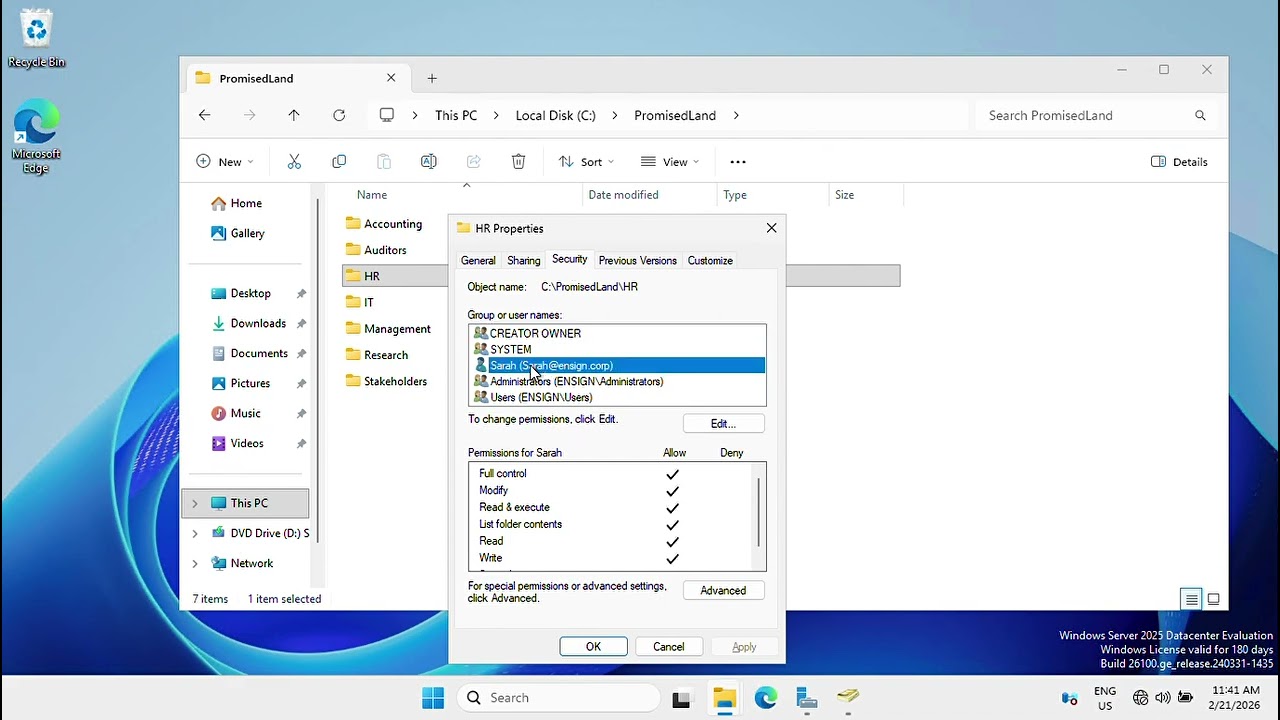This screenshot has width=1280, height=720.
Task: Launch Edge from the taskbar
Action: click(766, 698)
